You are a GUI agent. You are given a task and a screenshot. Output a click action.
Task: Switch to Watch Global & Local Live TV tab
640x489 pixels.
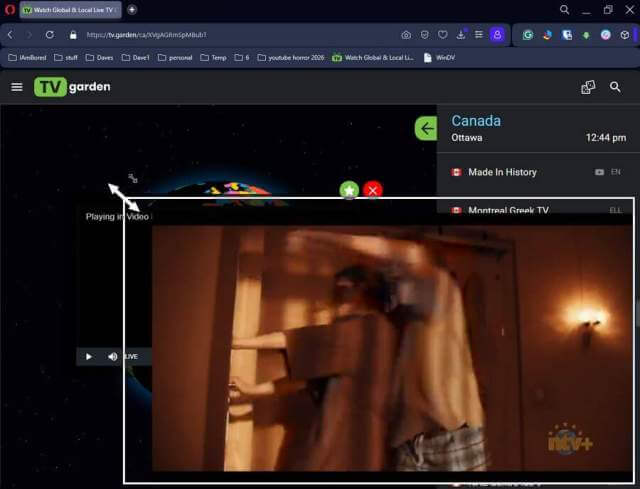(x=68, y=10)
